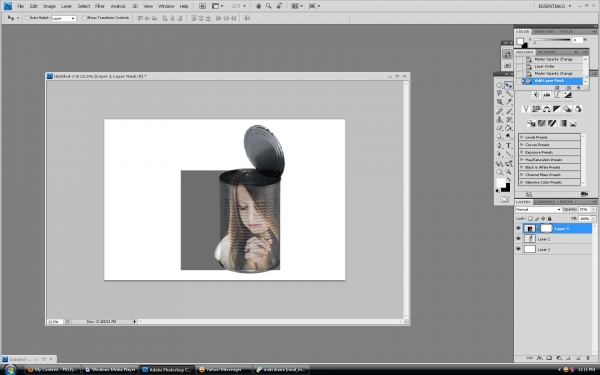The width and height of the screenshot is (600, 375).
Task: Add a Color Balance adjustment
Action: [546, 109]
